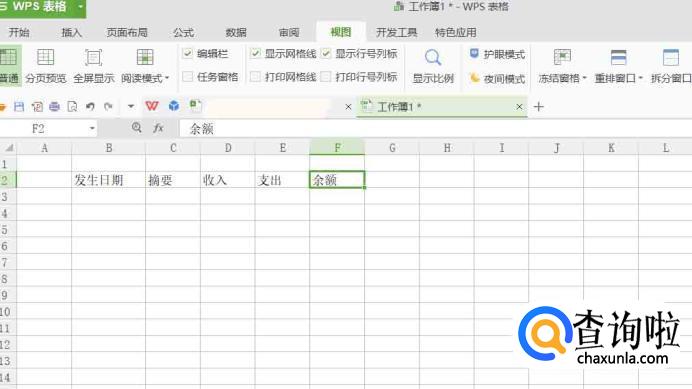The height and width of the screenshot is (389, 692).
Task: Open 显示比例 zoom magnifier
Action: click(x=433, y=65)
